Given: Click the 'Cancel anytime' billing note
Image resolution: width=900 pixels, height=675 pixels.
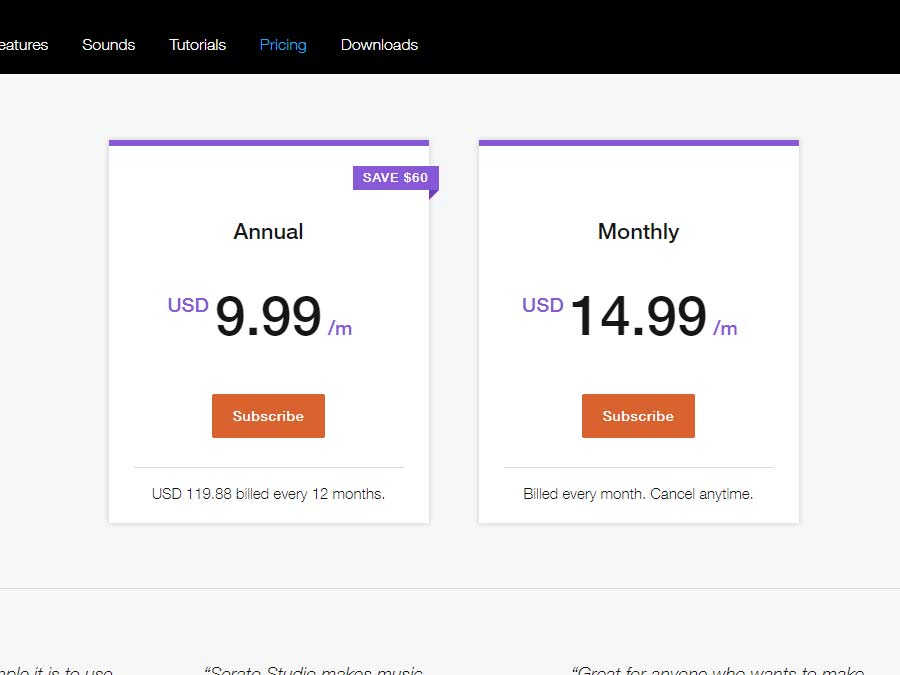Looking at the screenshot, I should (638, 494).
